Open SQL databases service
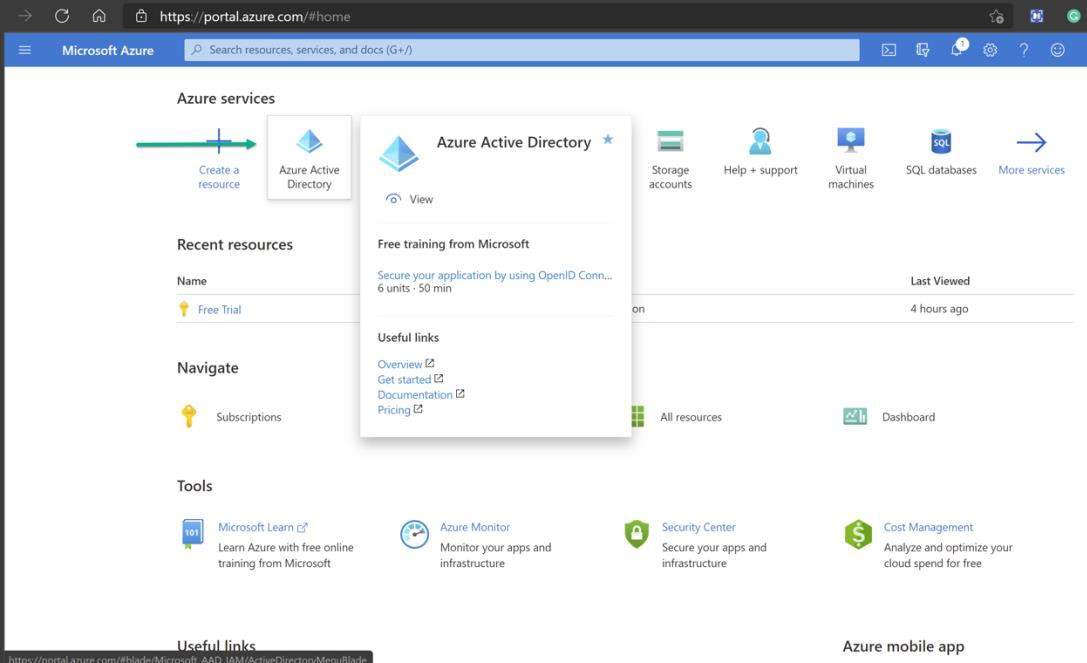Viewport: 1087px width, 663px height. [941, 152]
